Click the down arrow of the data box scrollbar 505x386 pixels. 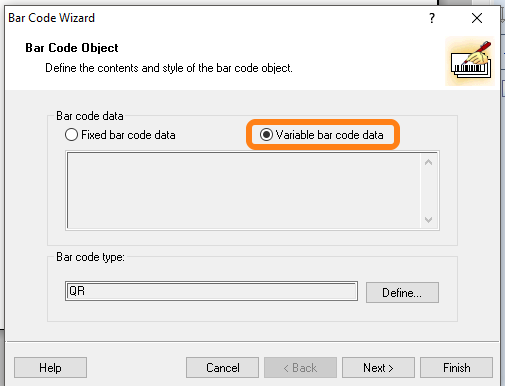(x=429, y=220)
